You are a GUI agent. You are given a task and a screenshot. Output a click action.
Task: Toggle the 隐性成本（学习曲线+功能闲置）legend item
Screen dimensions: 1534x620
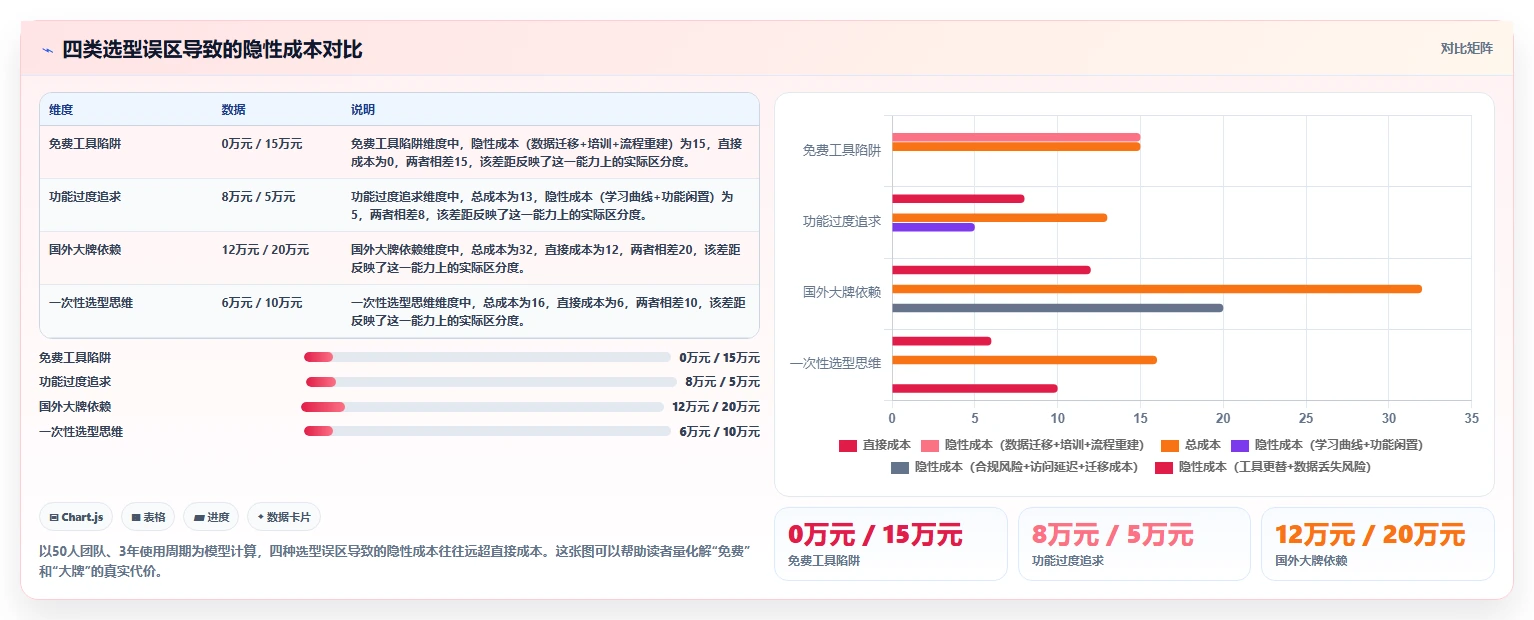1327,445
